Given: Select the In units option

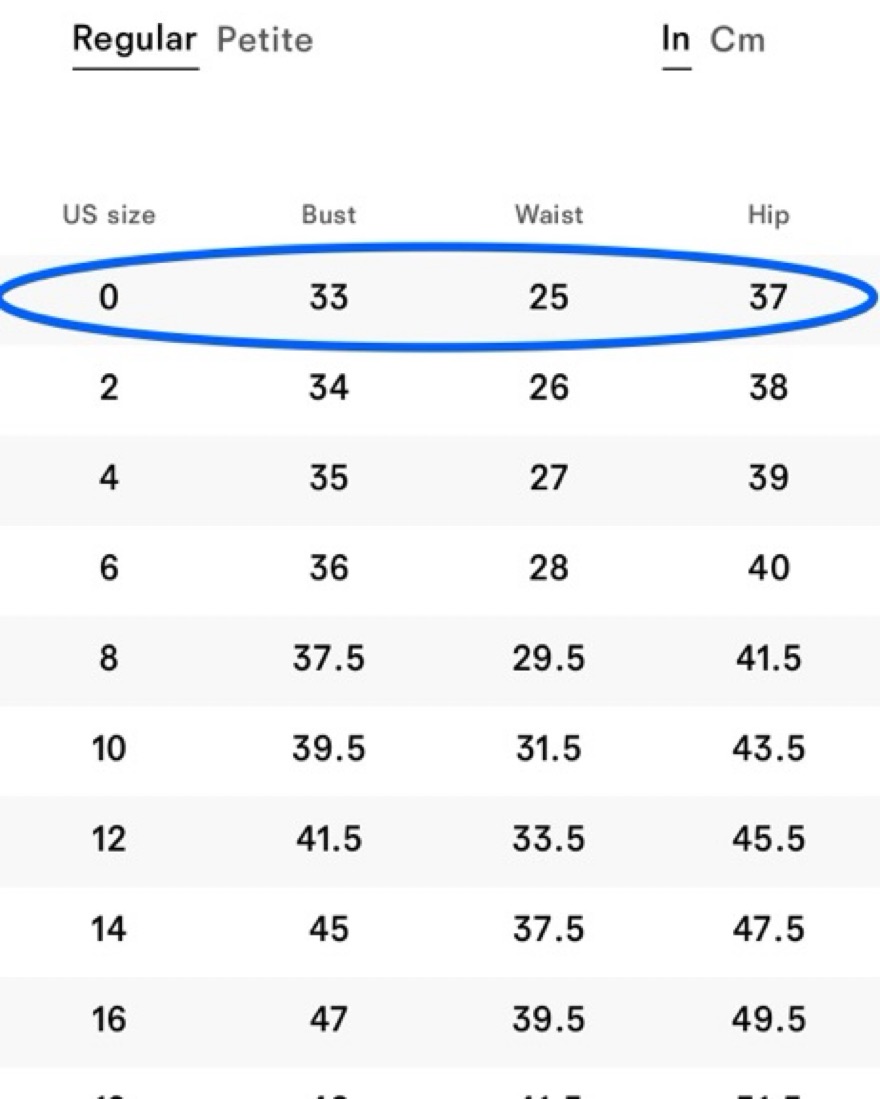Looking at the screenshot, I should [x=676, y=40].
